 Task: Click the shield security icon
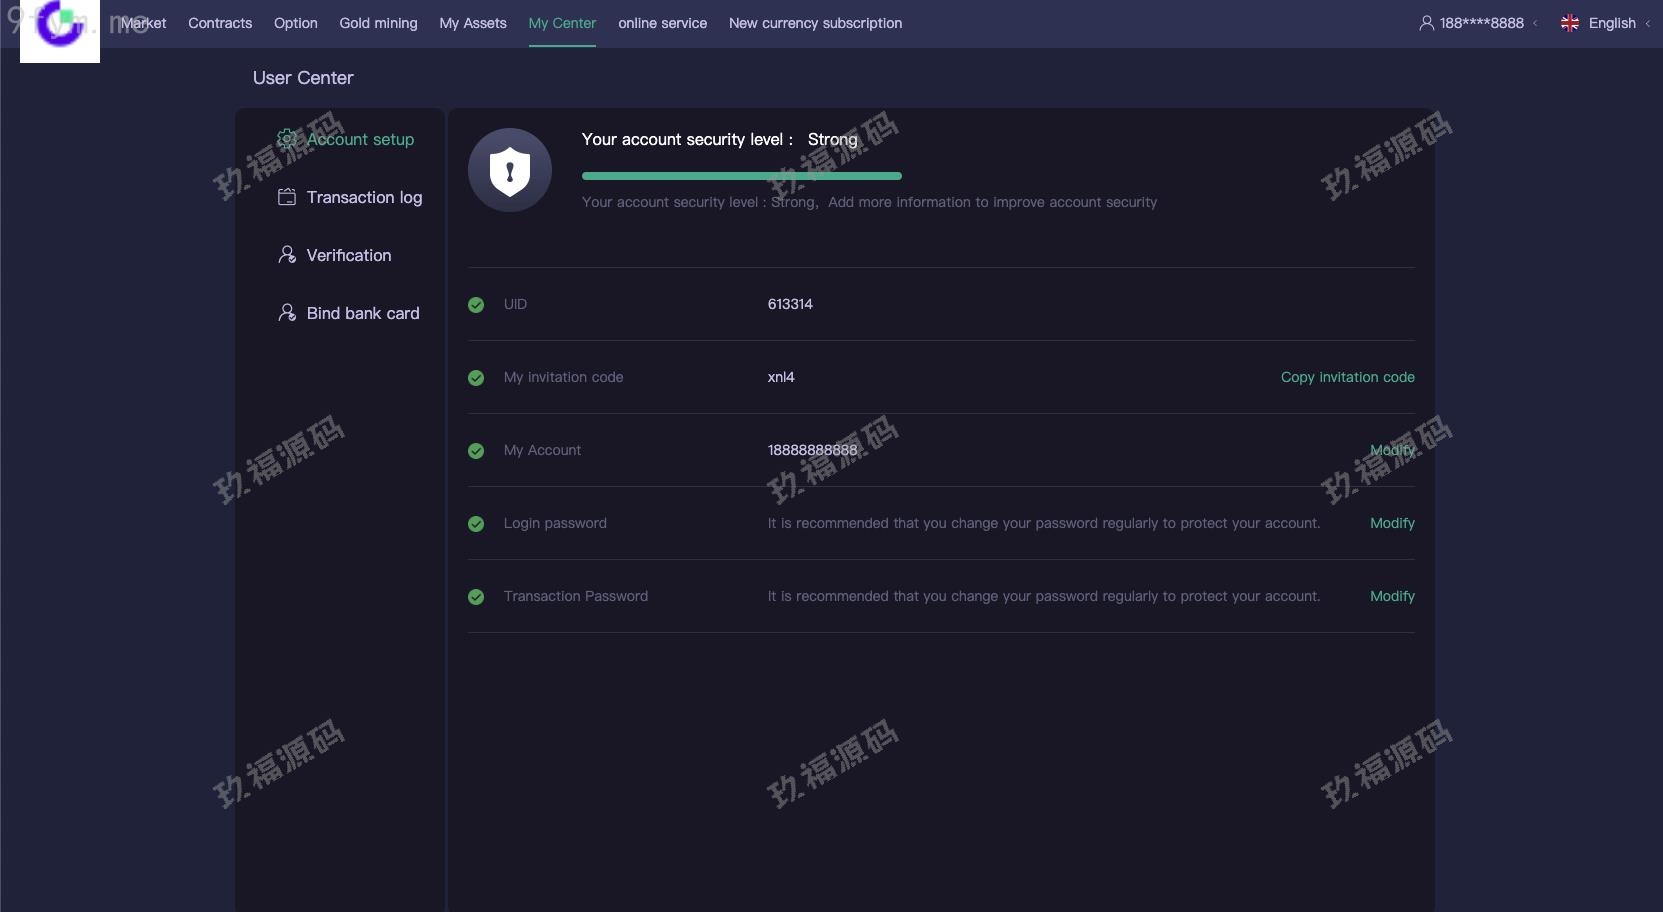click(510, 170)
